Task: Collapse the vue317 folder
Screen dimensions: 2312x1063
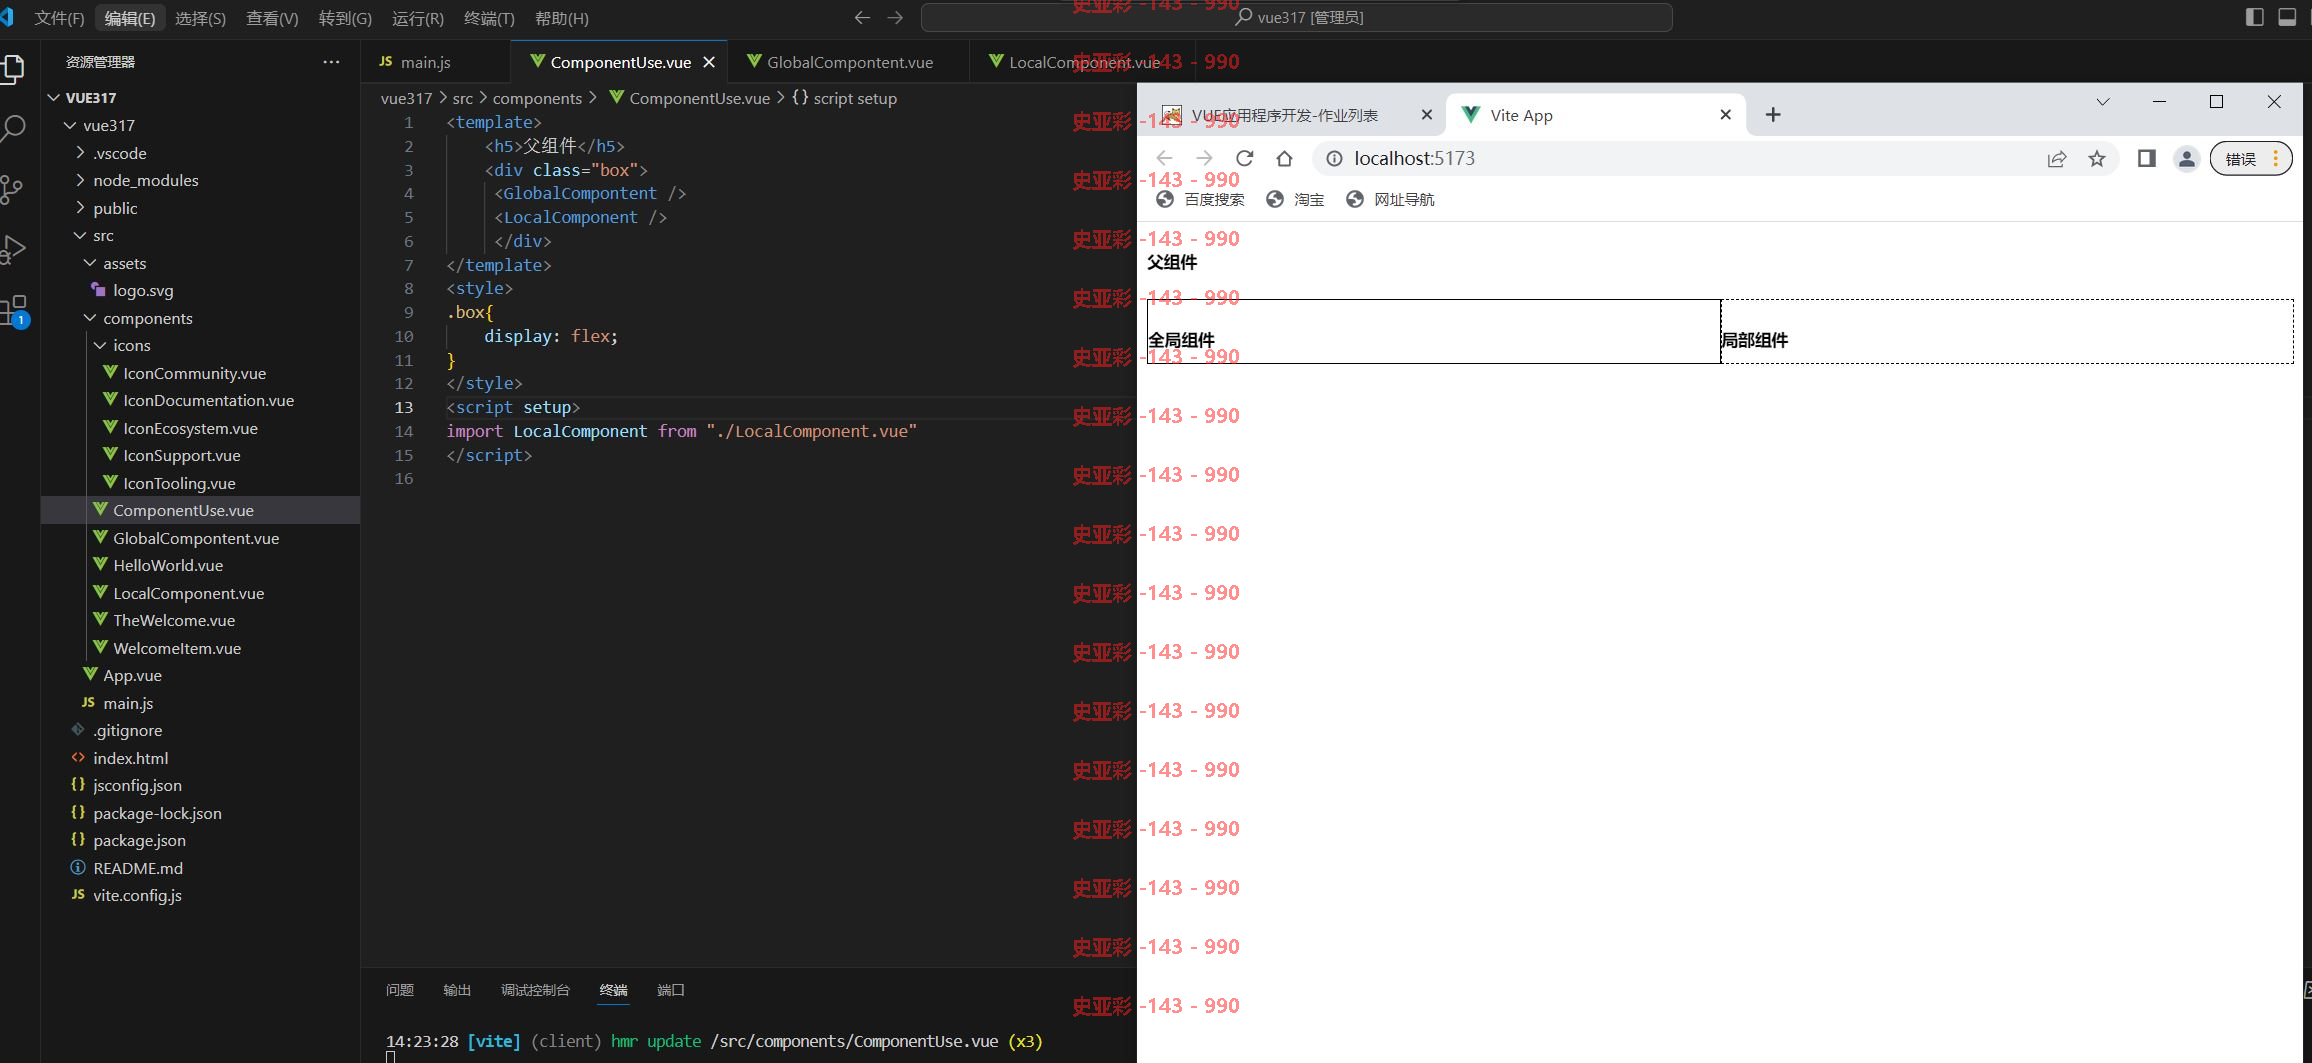Action: tap(200, 125)
